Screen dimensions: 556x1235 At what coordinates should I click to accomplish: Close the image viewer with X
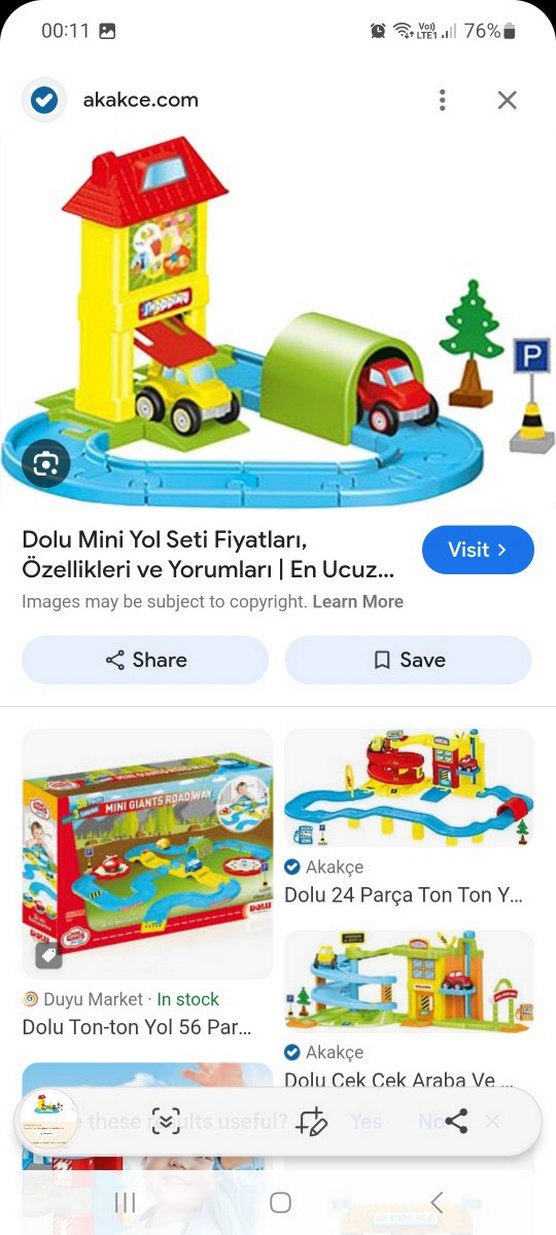(507, 100)
